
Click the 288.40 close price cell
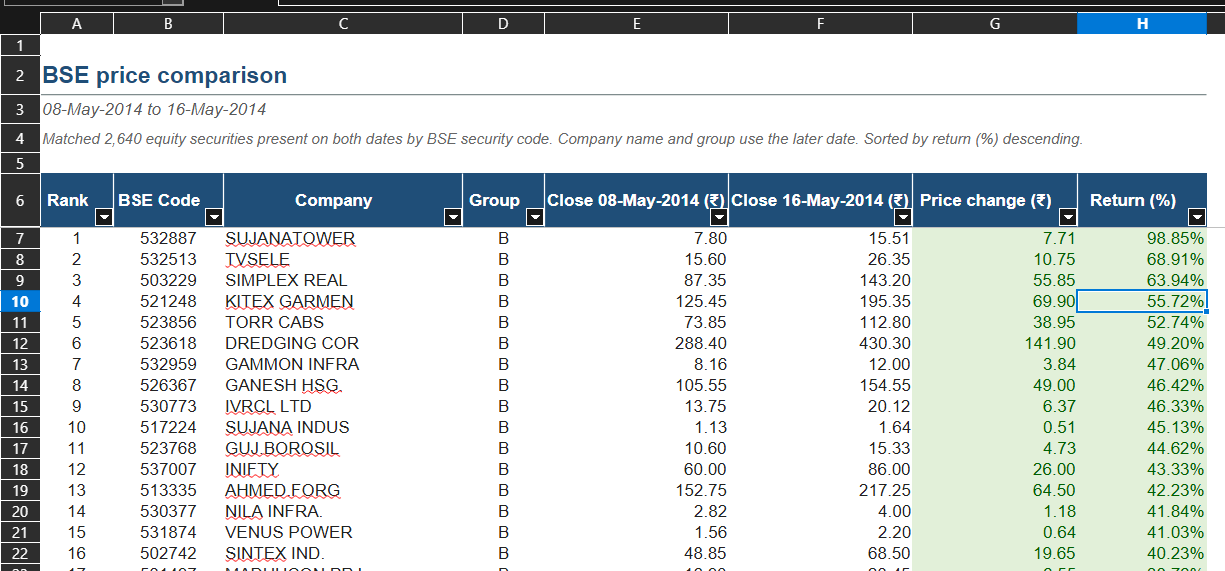click(x=636, y=343)
